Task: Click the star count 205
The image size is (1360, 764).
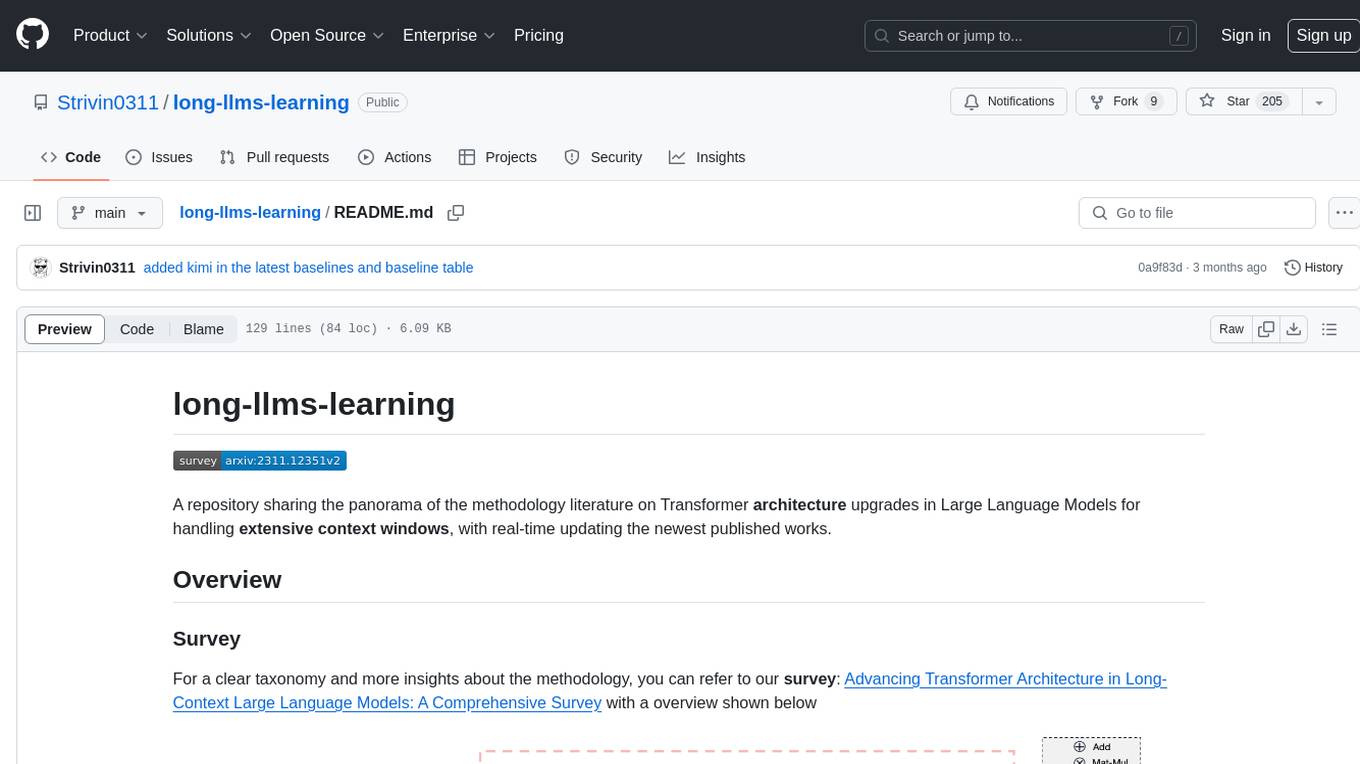Action: [x=1272, y=102]
